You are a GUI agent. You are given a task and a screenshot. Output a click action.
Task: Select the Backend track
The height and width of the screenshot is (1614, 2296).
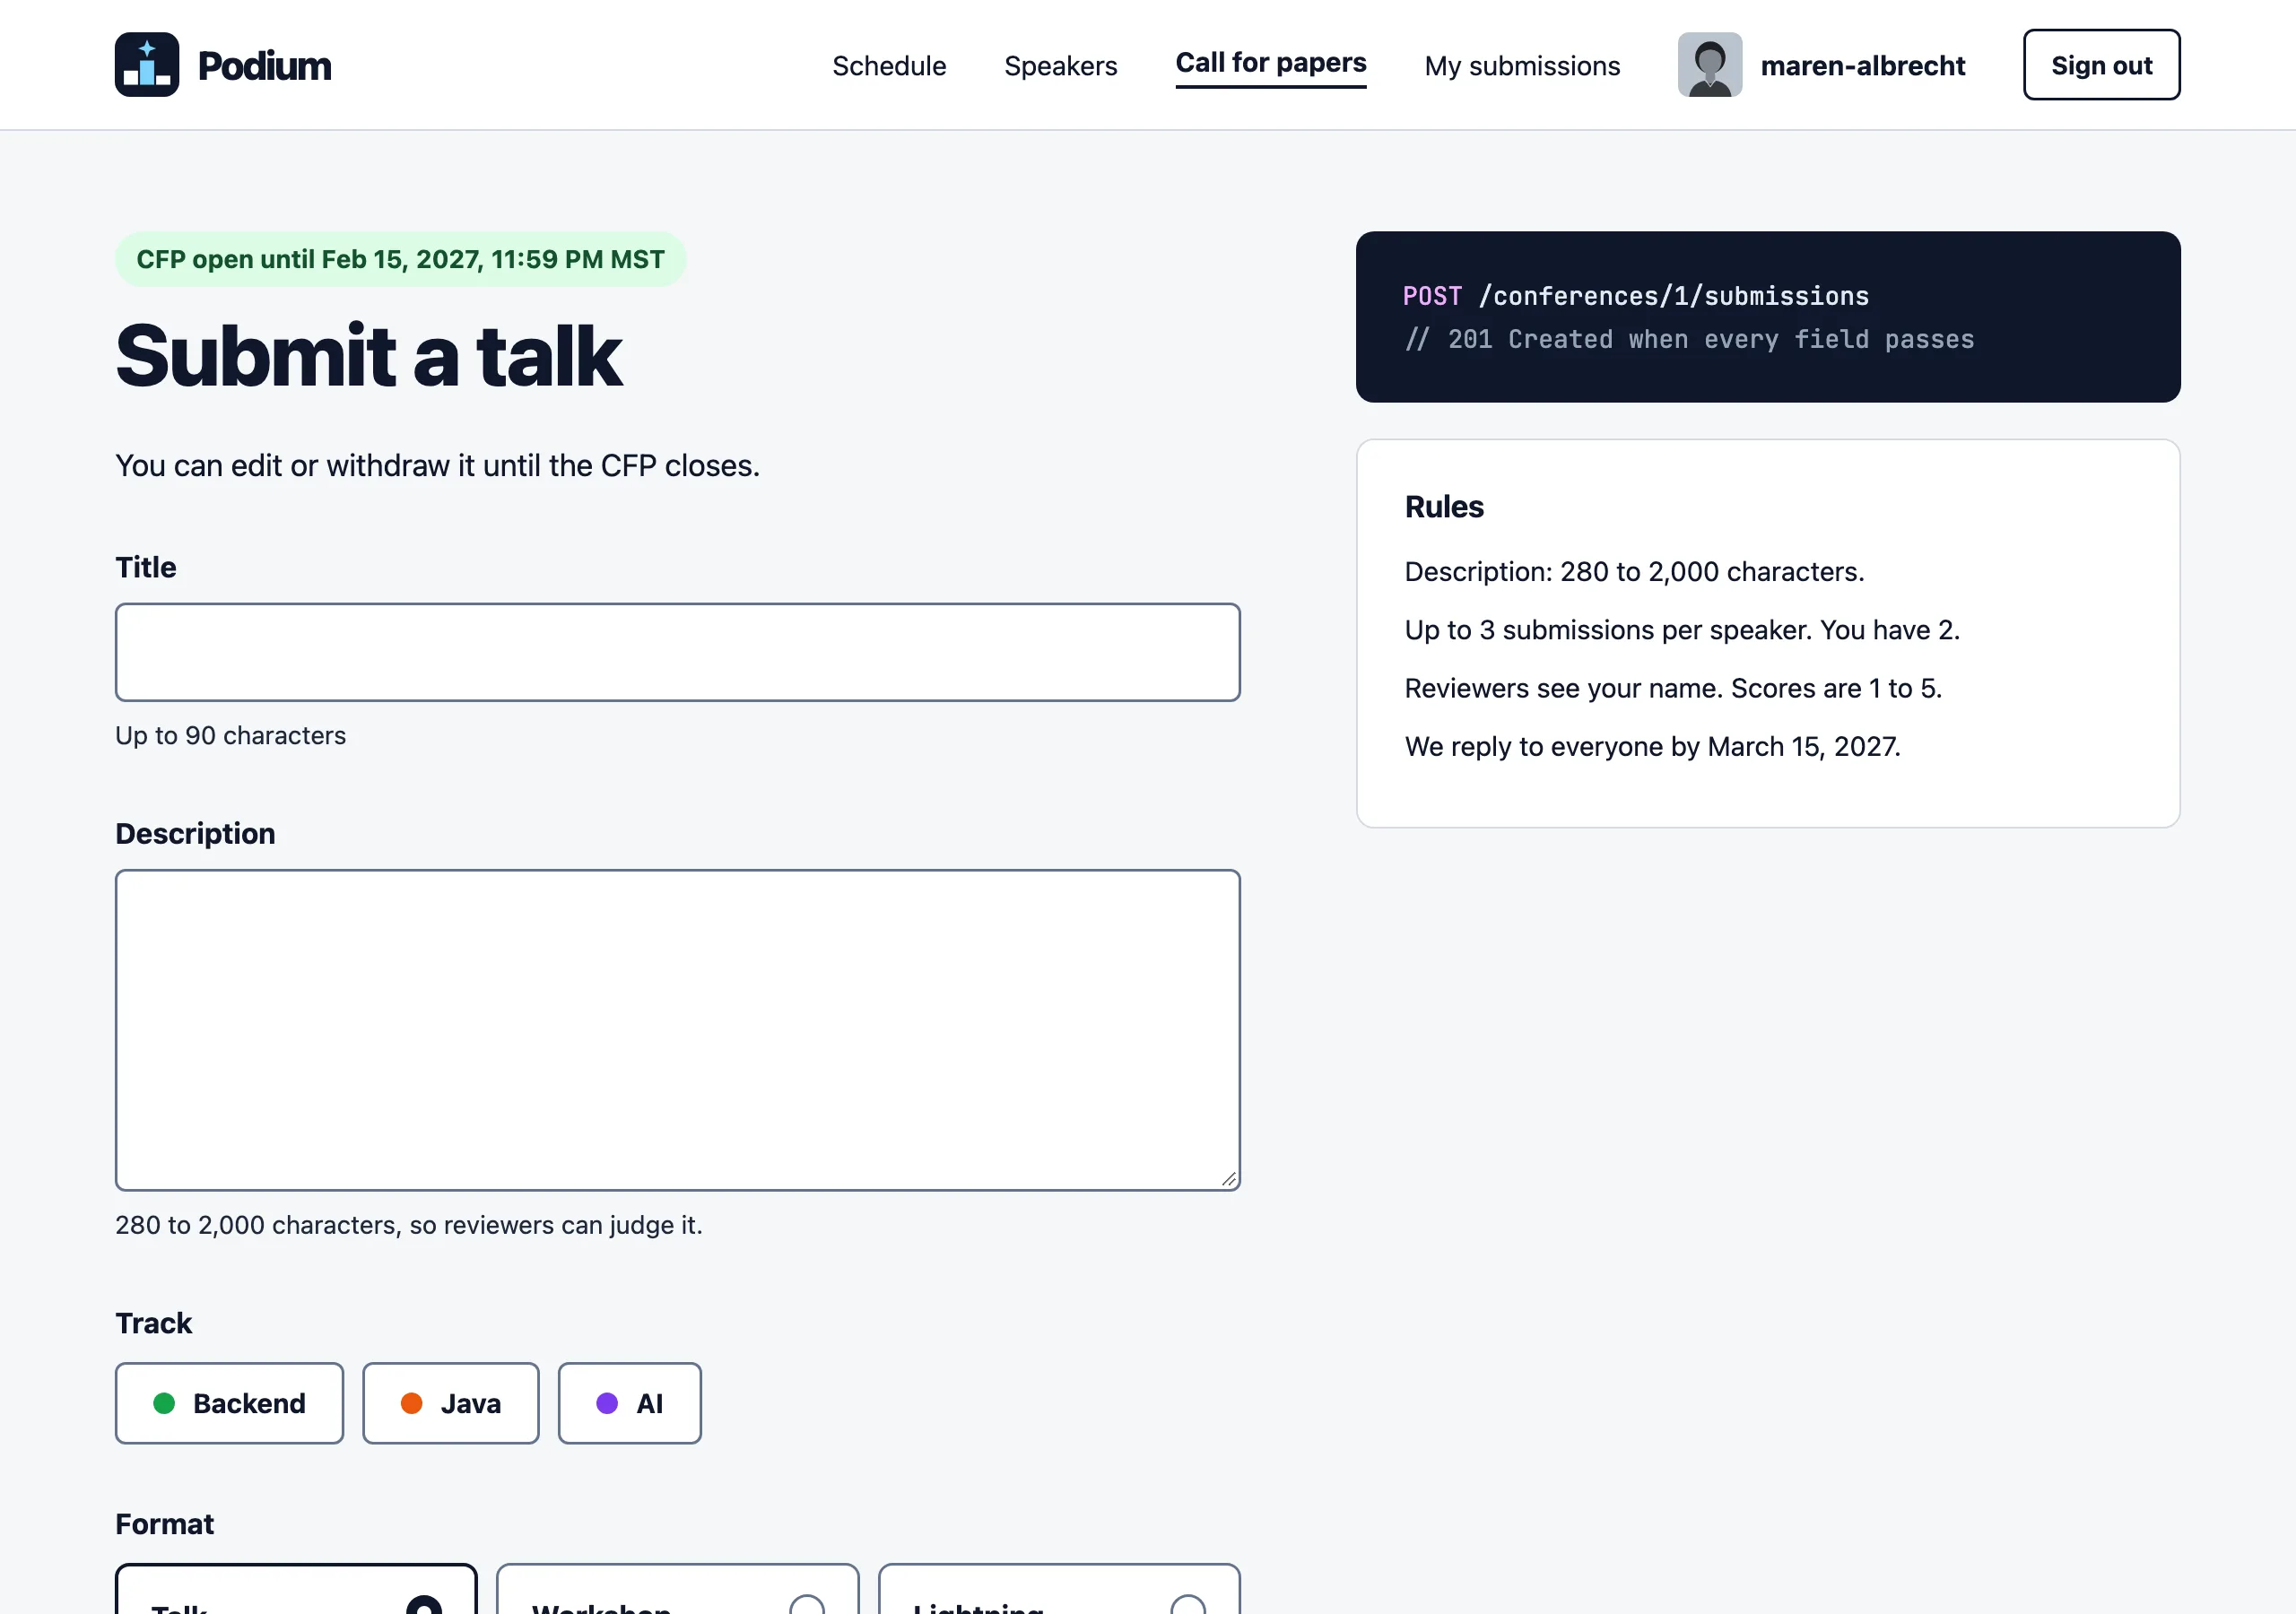(230, 1403)
